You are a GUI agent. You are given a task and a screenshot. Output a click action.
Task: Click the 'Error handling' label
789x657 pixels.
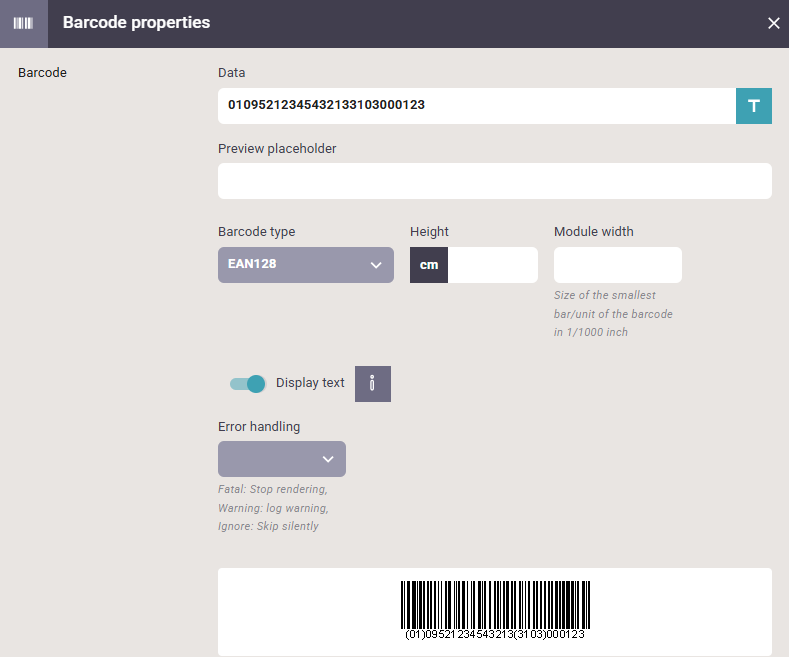(x=259, y=427)
